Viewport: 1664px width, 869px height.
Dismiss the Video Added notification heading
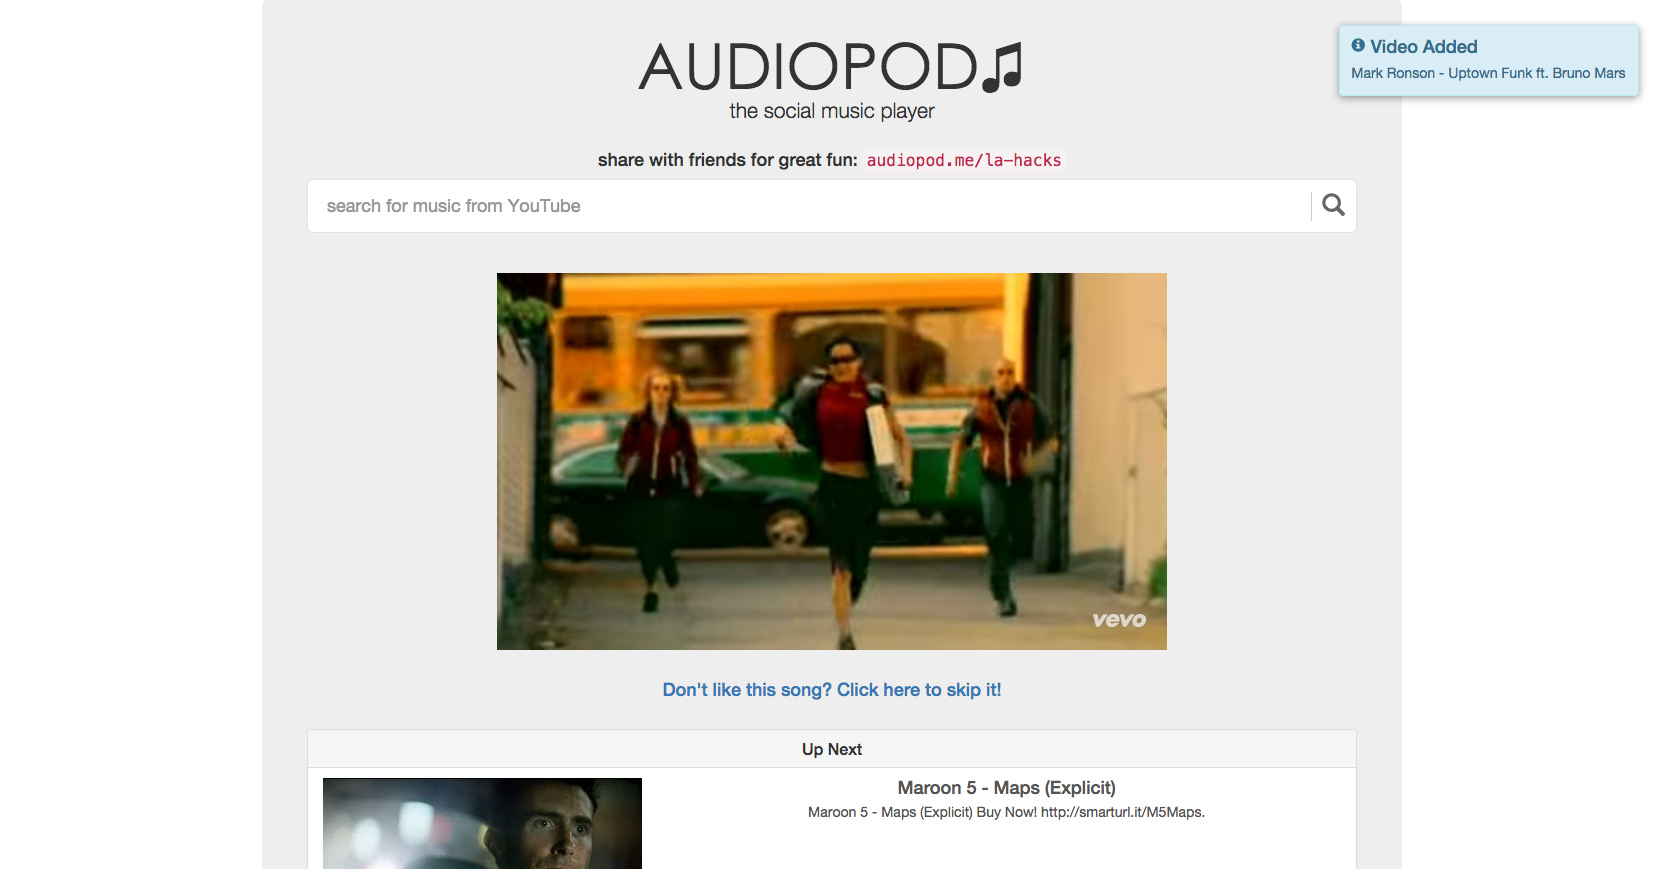pyautogui.click(x=1424, y=47)
